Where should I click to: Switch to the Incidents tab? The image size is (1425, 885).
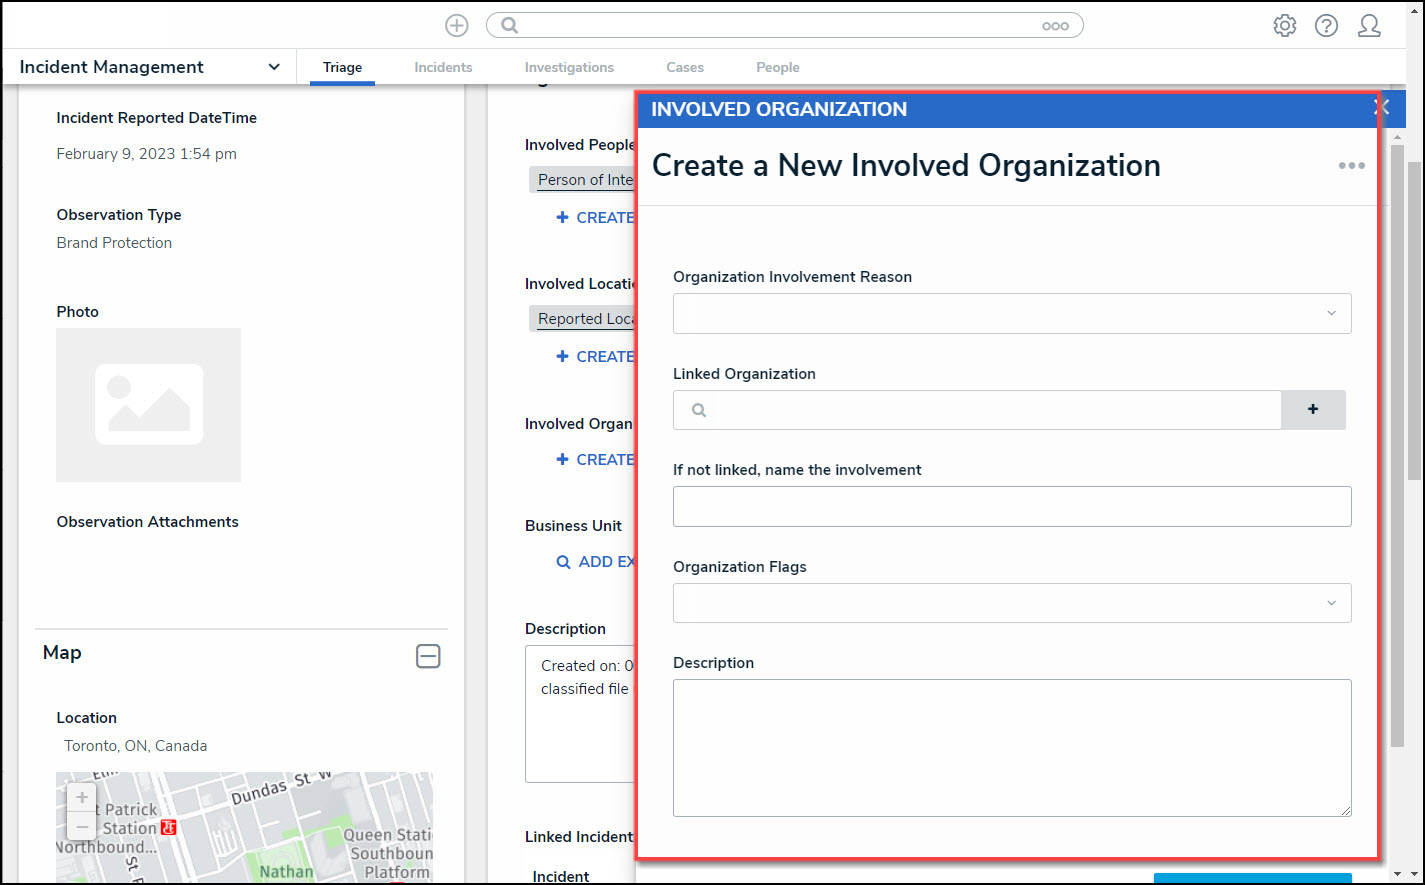point(443,67)
